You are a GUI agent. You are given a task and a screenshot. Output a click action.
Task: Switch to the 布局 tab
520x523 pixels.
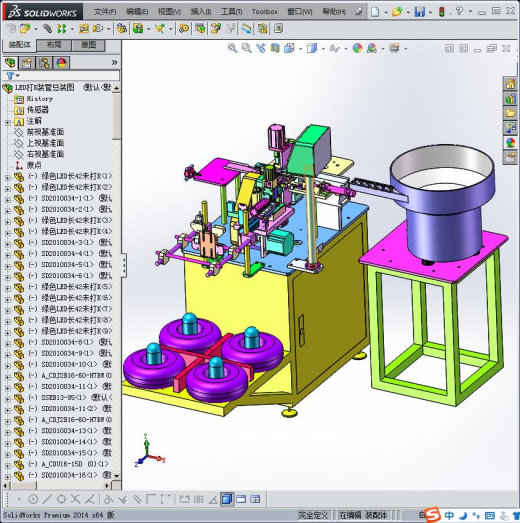click(54, 45)
